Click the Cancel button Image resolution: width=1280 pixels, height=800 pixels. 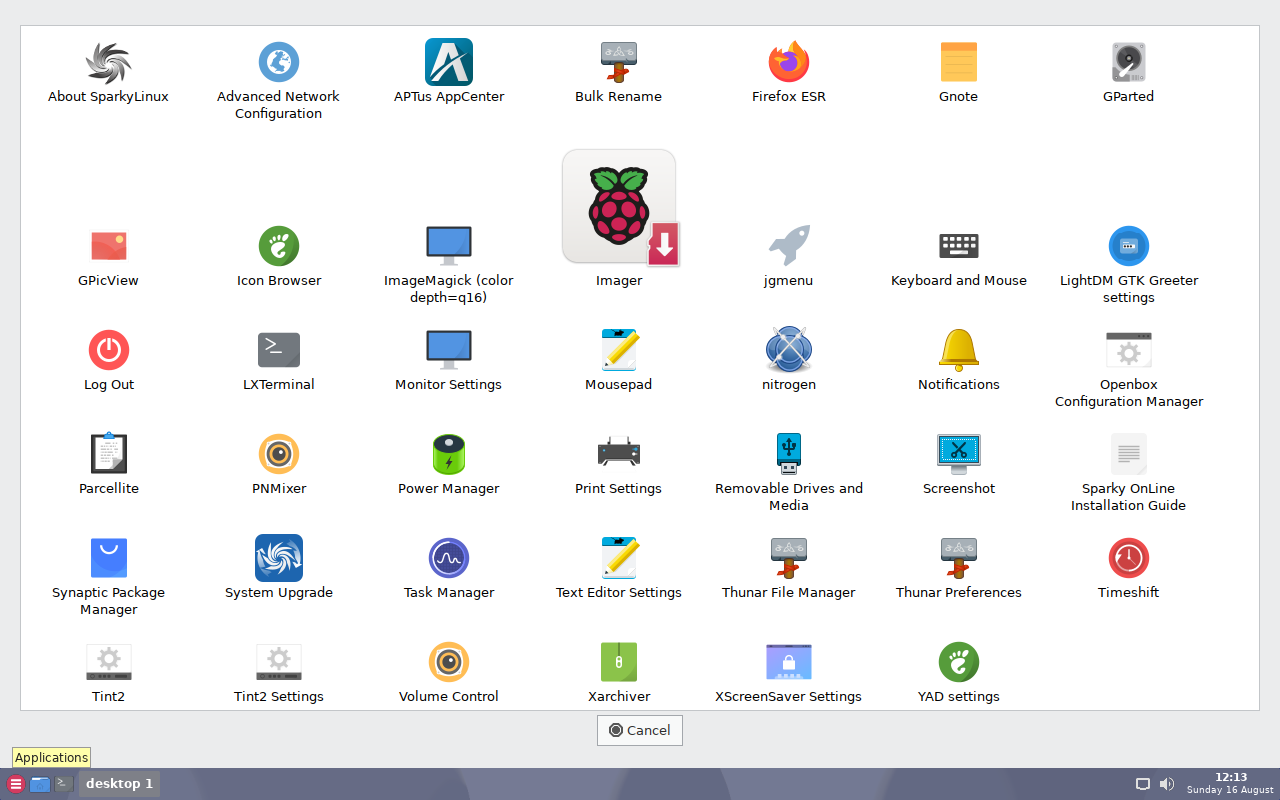640,730
